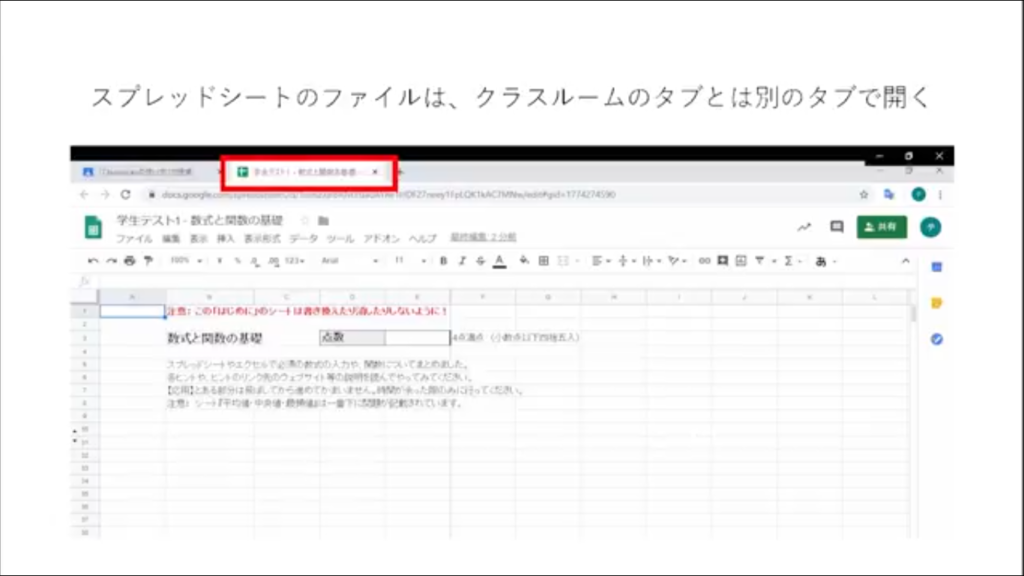Viewport: 1024px width, 576px height.
Task: Open the comment history icon
Action: pos(837,227)
